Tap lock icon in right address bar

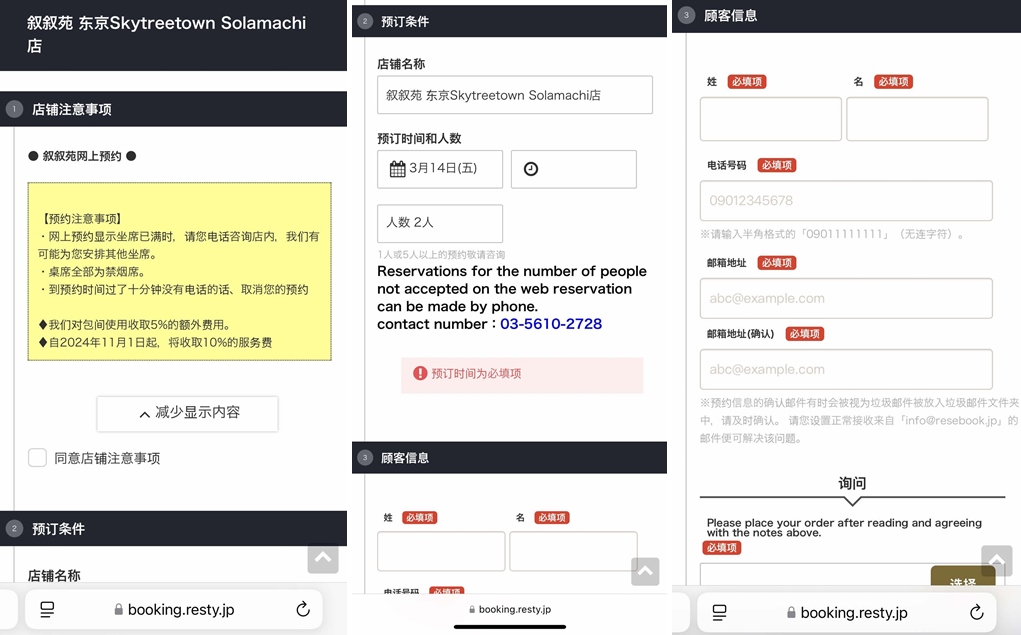pos(791,612)
